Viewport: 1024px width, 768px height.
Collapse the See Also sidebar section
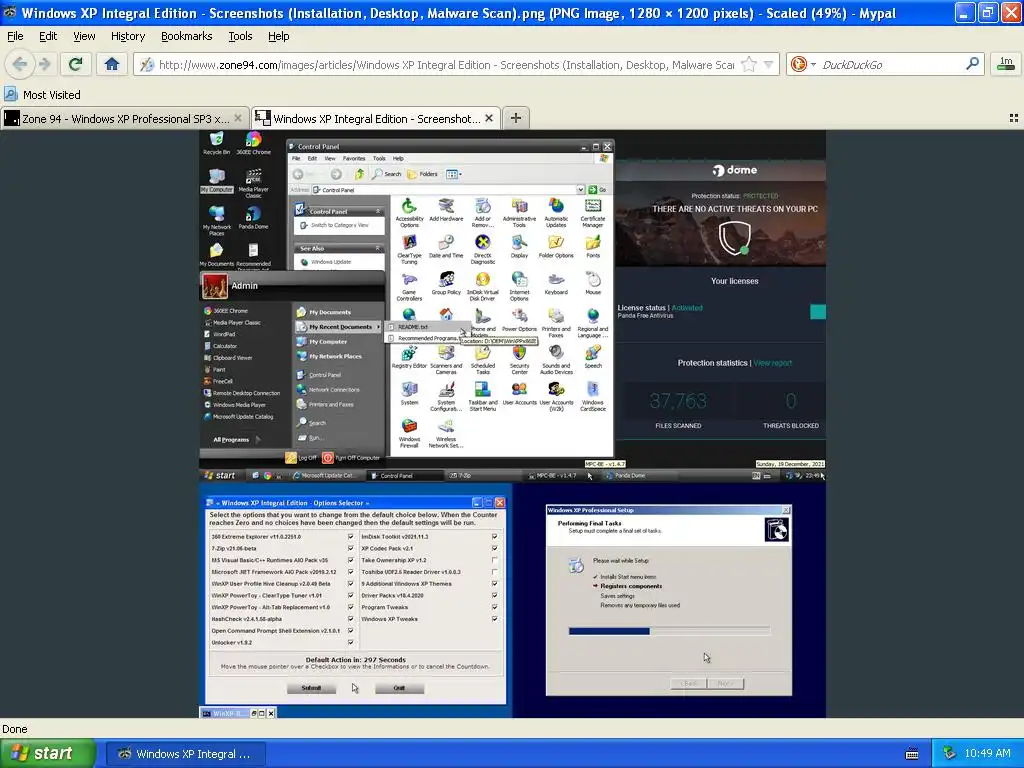378,248
